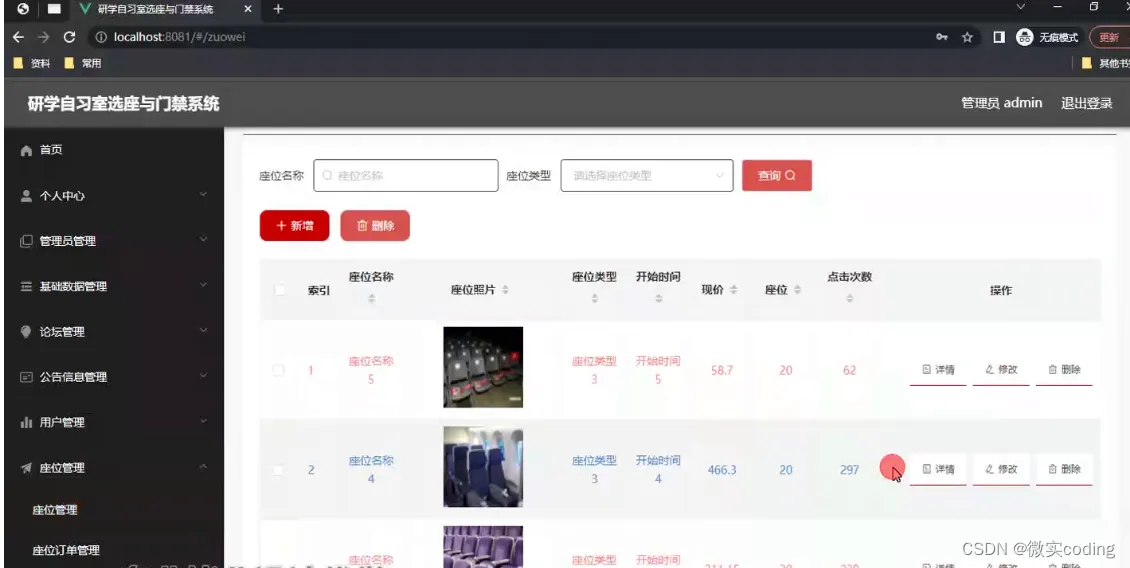Image resolution: width=1130 pixels, height=568 pixels.
Task: Click 修改 for row 1
Action: (x=1001, y=370)
